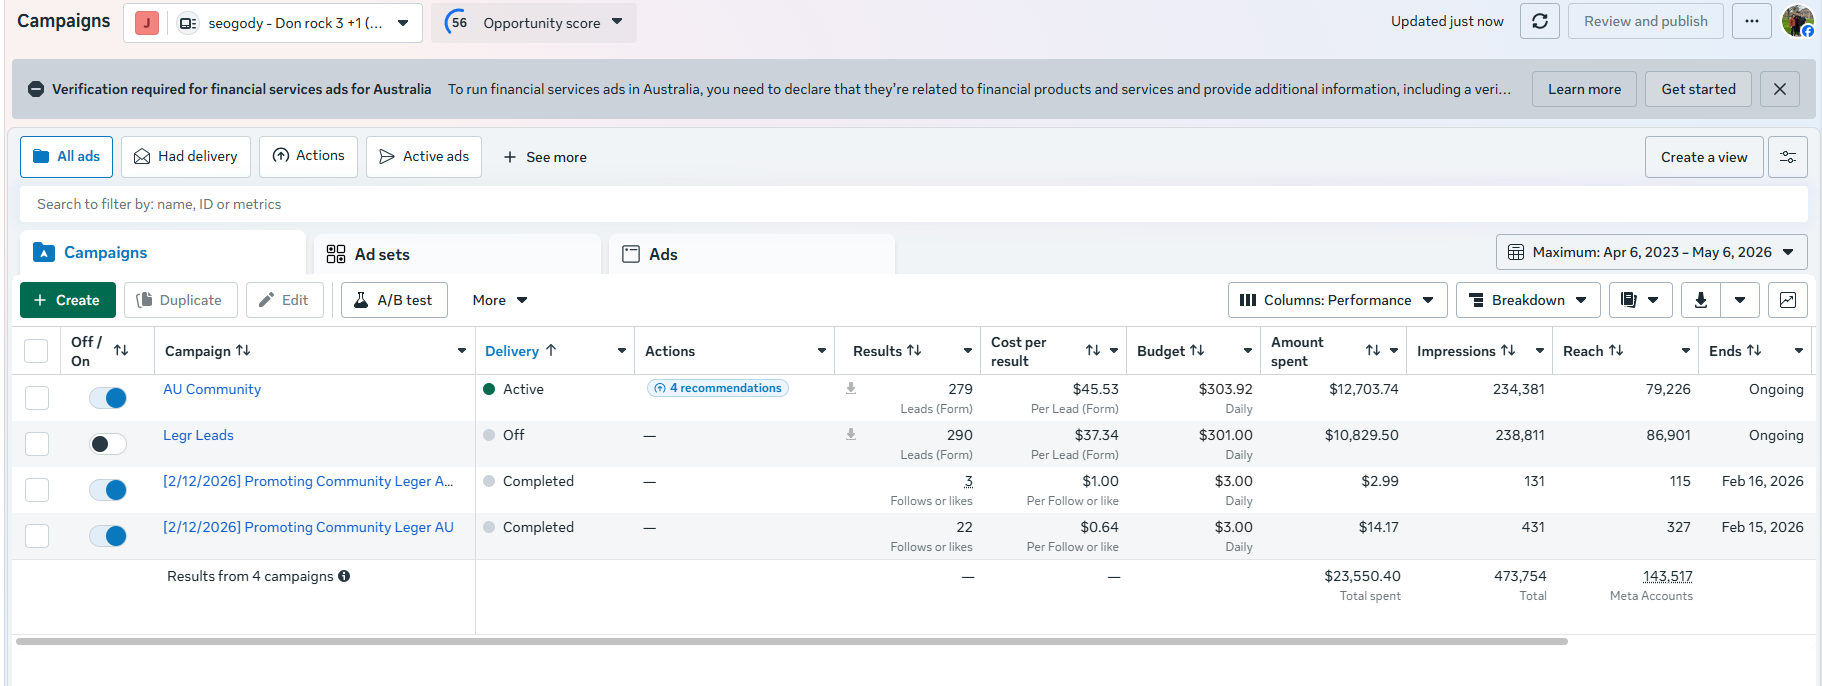This screenshot has width=1822, height=686.
Task: Focus the search filter input field
Action: (914, 204)
